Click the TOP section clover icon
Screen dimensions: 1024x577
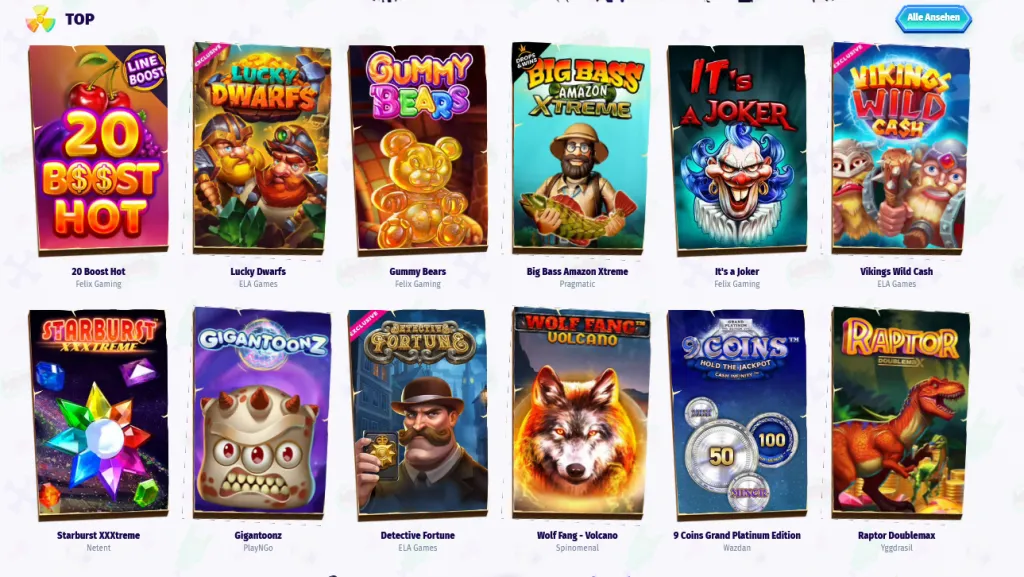40,20
